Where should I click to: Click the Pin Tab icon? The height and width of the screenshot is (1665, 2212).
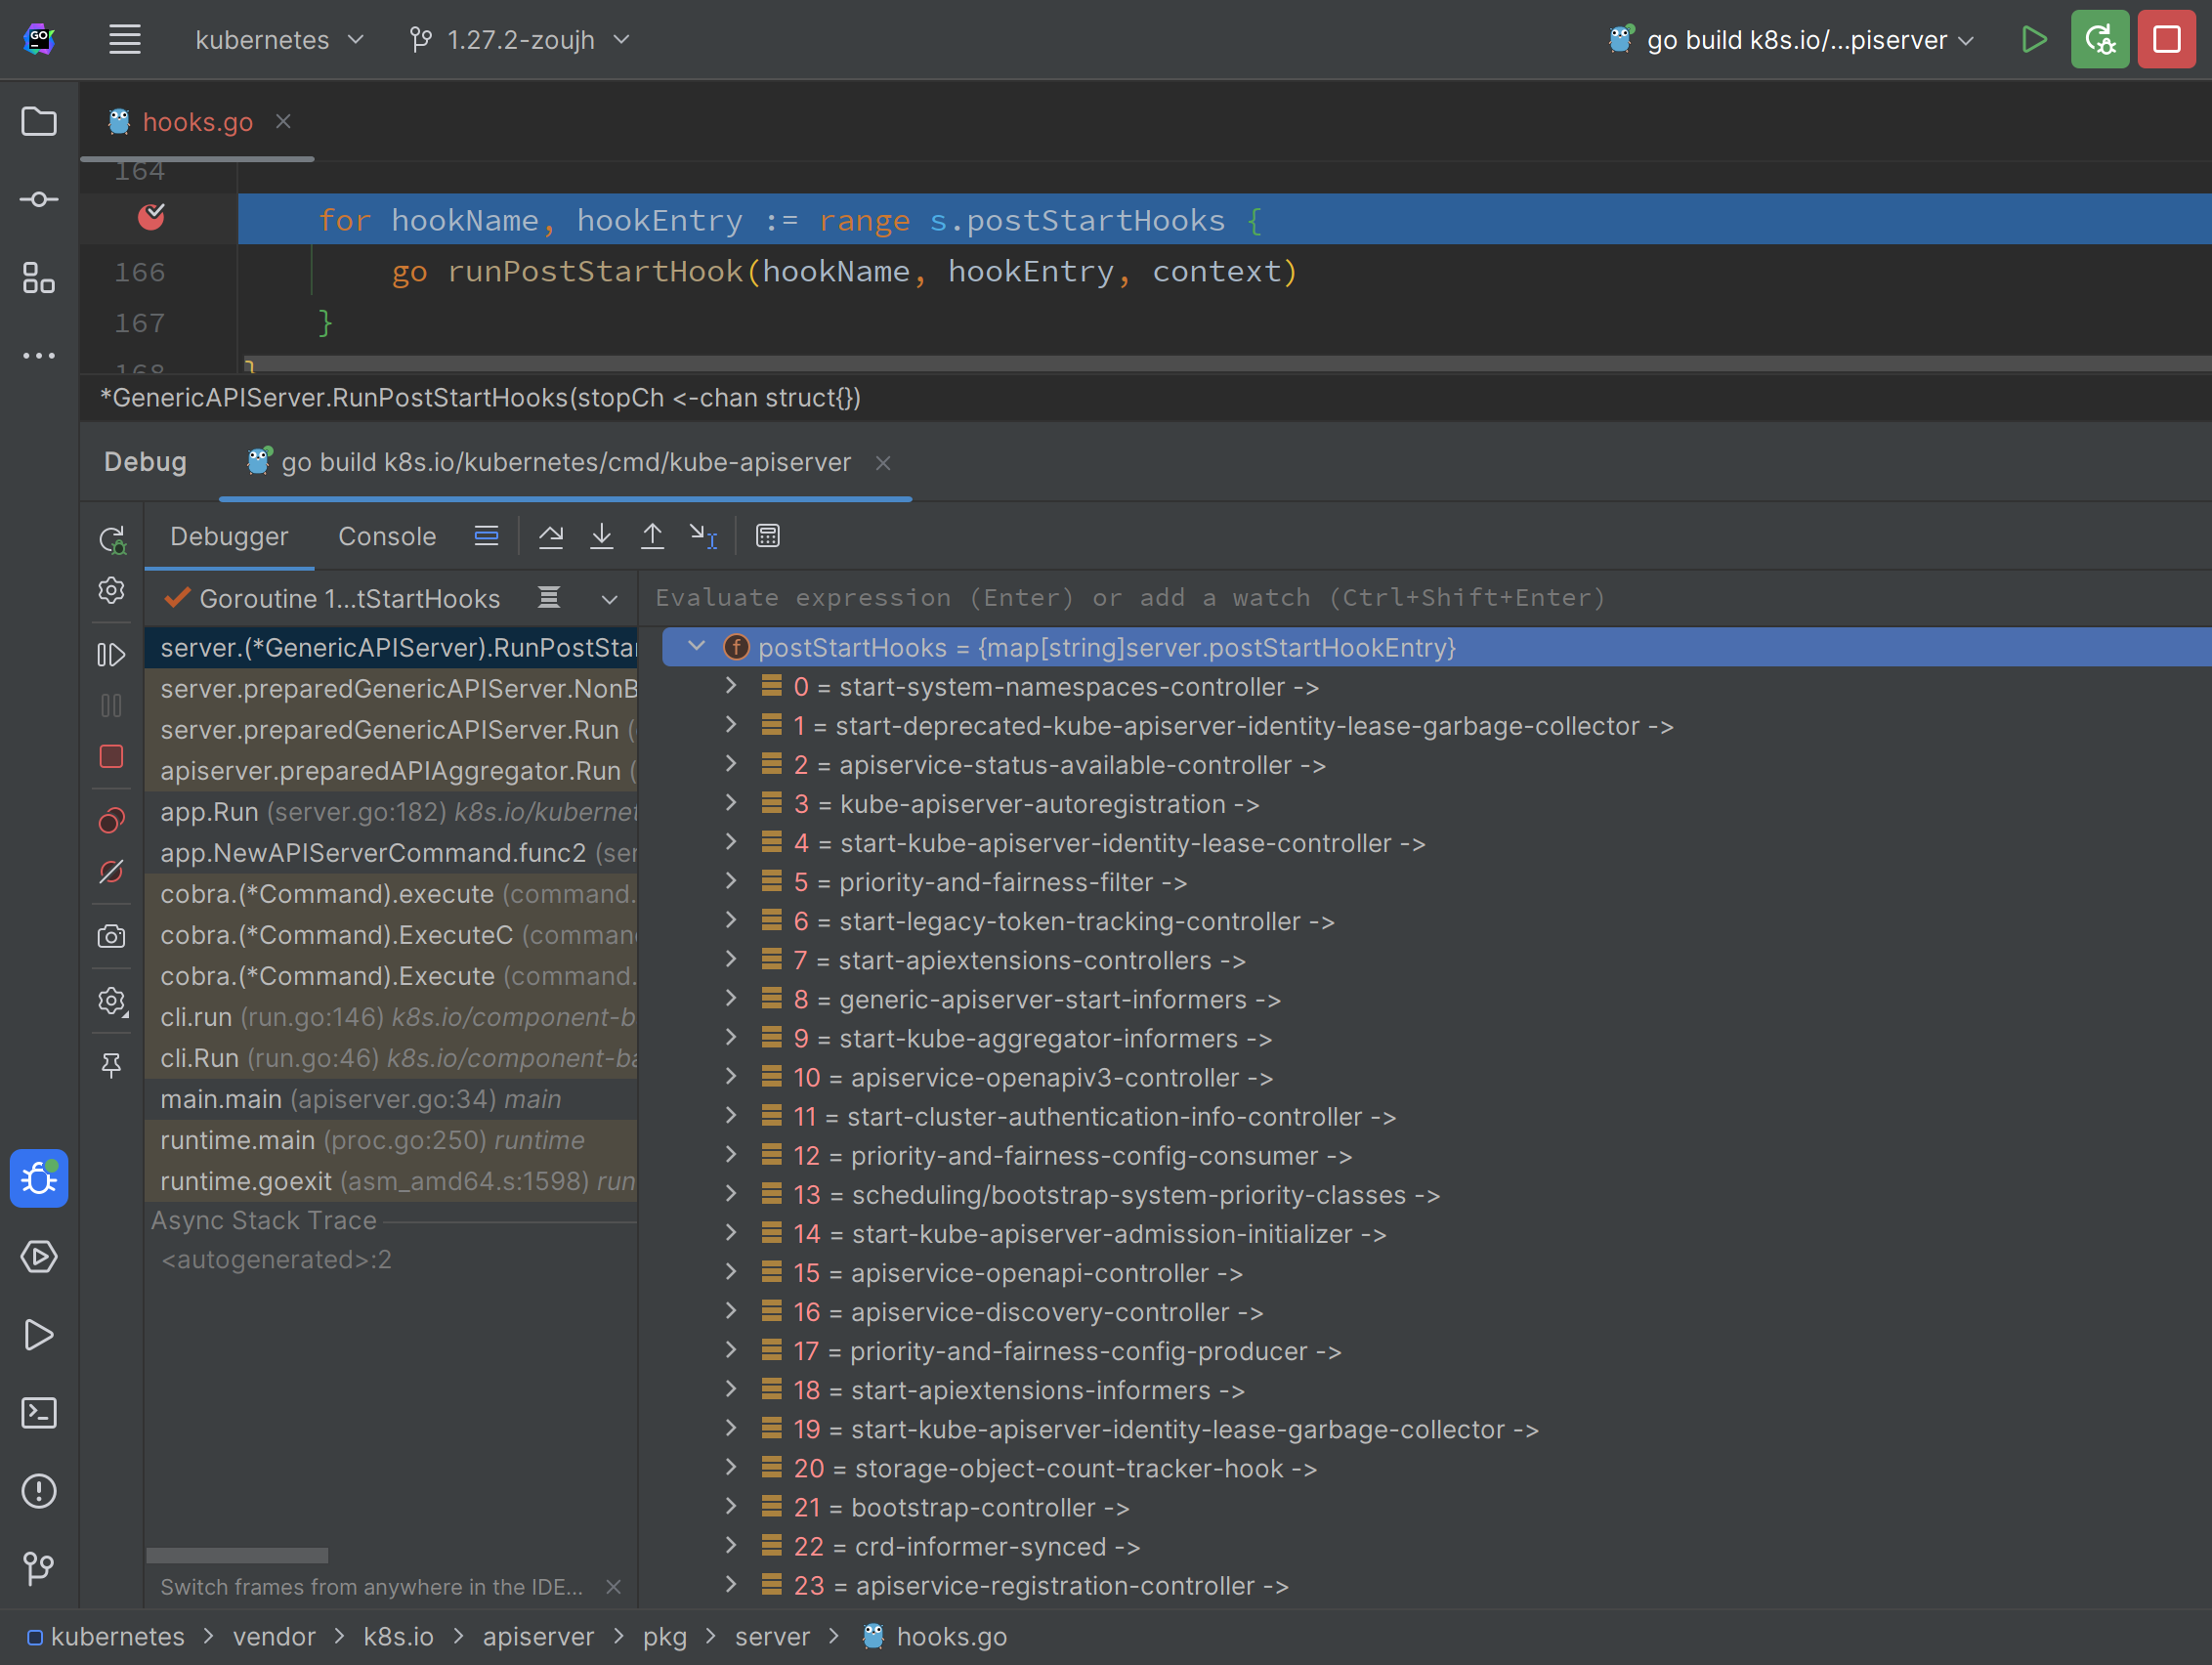(x=112, y=1065)
